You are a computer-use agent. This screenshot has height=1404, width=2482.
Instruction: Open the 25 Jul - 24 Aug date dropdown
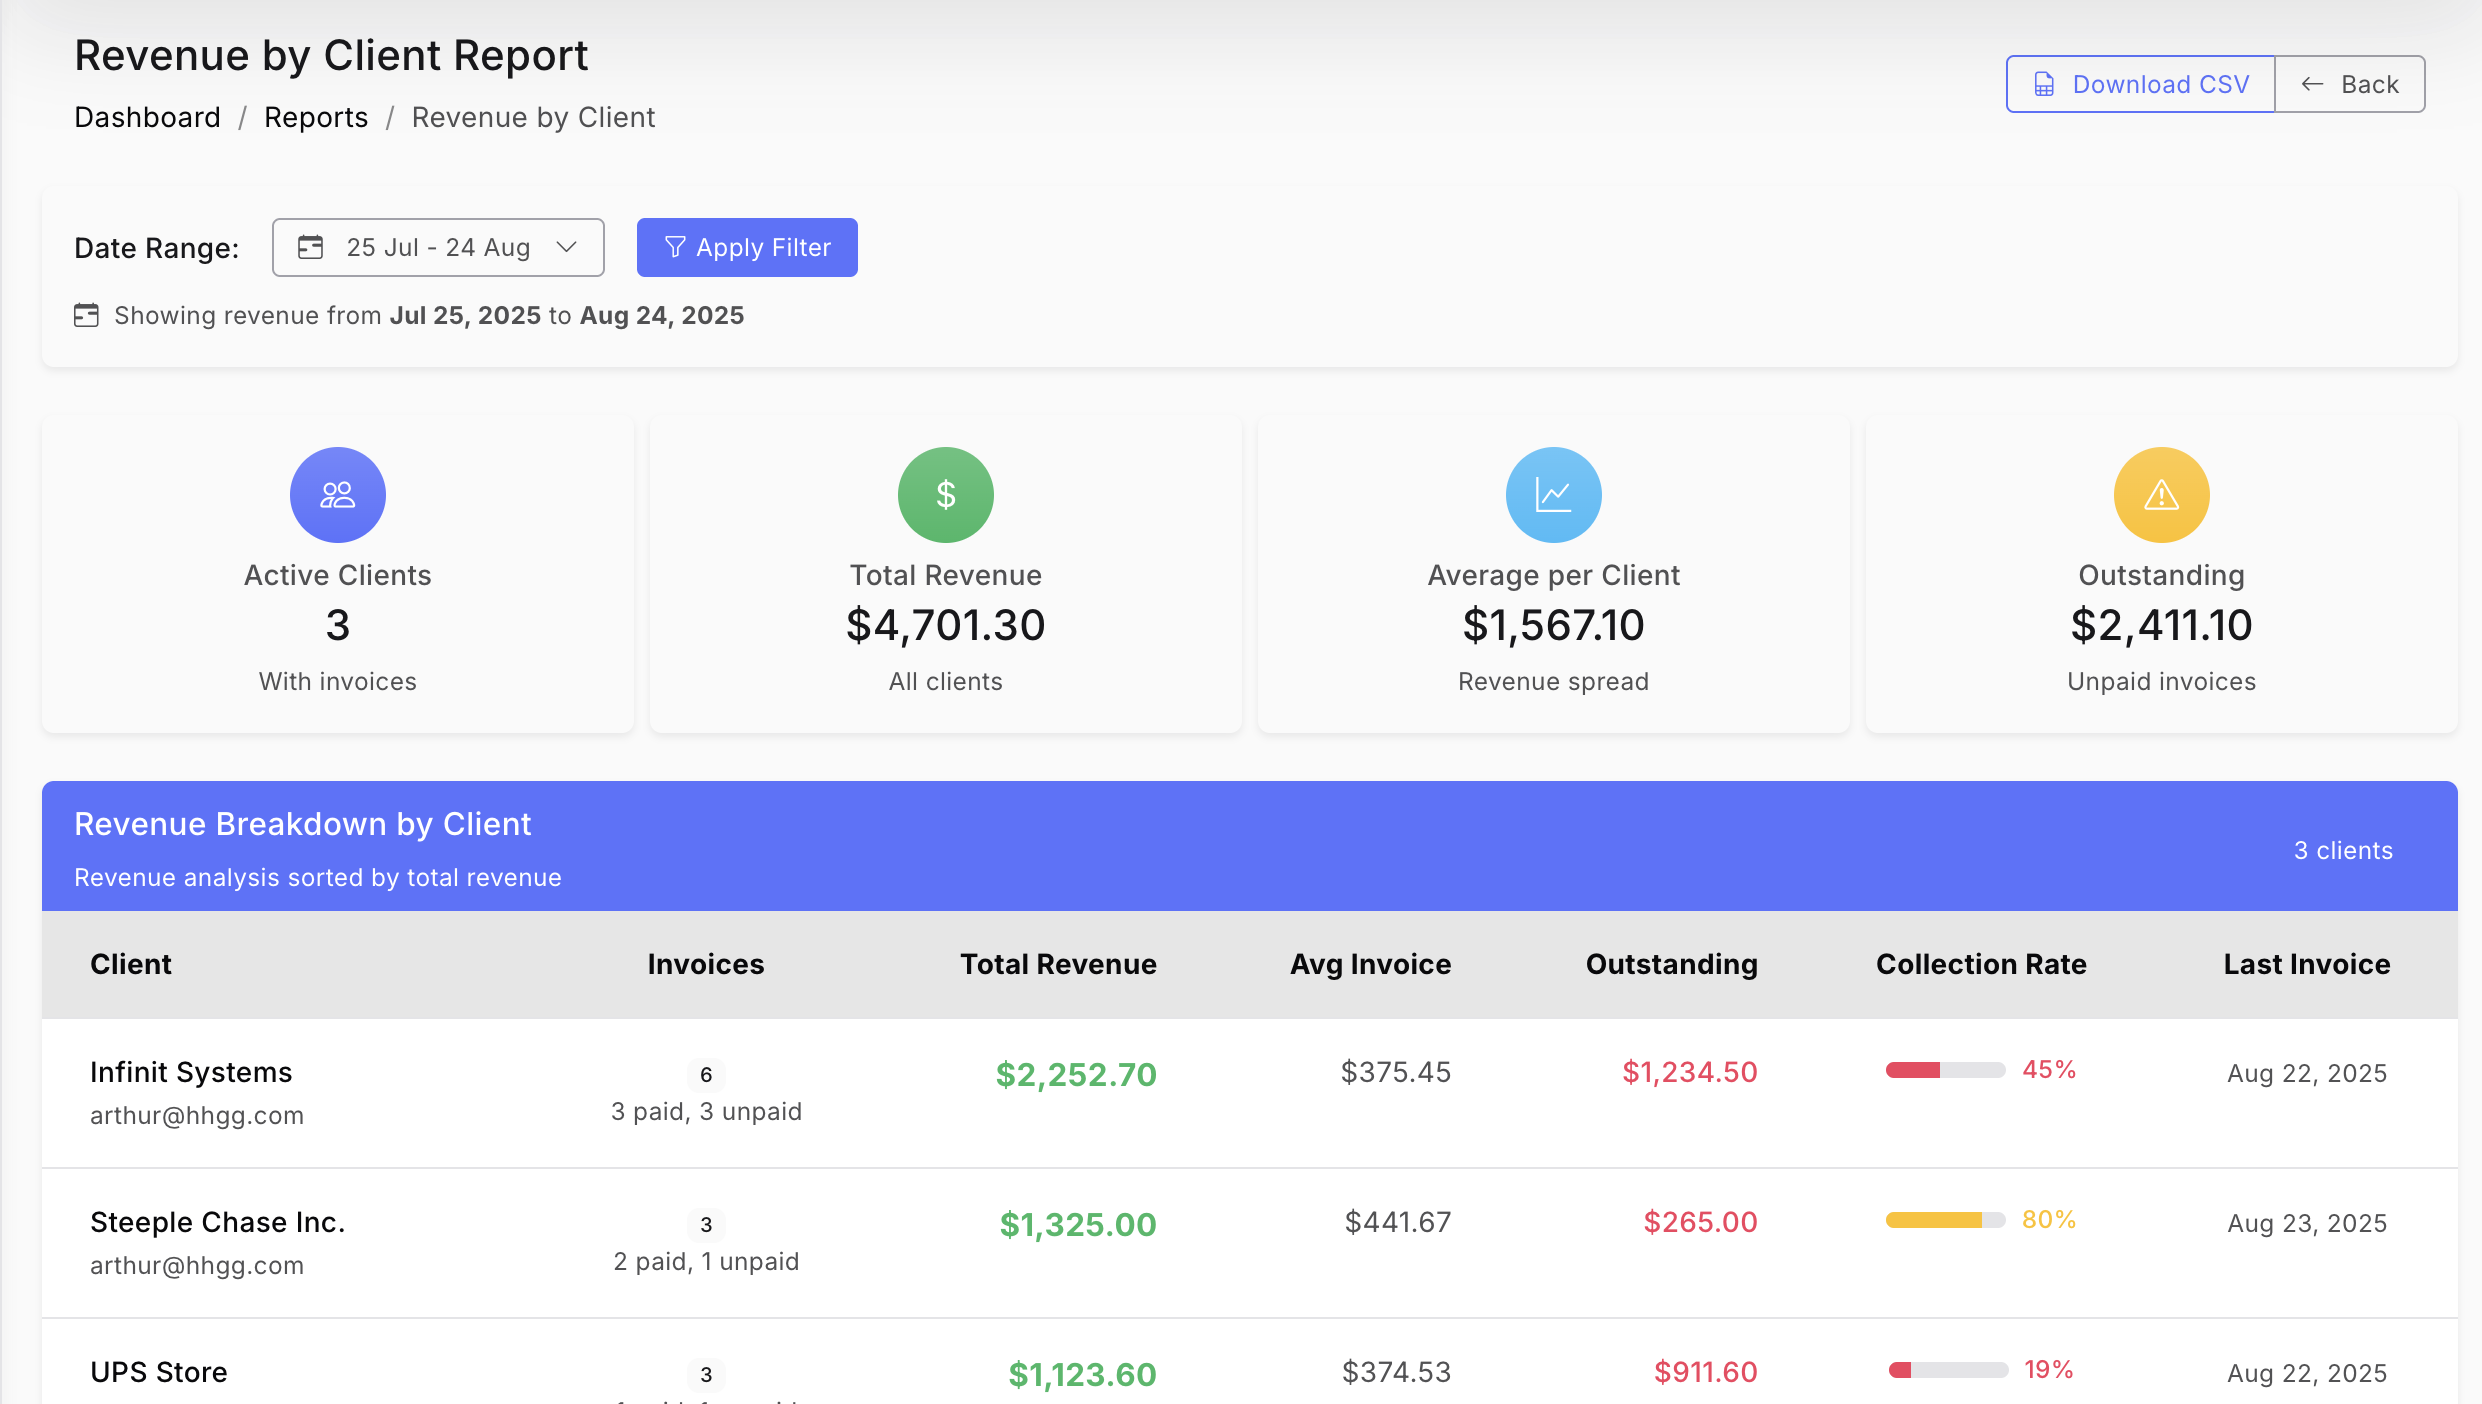[438, 247]
